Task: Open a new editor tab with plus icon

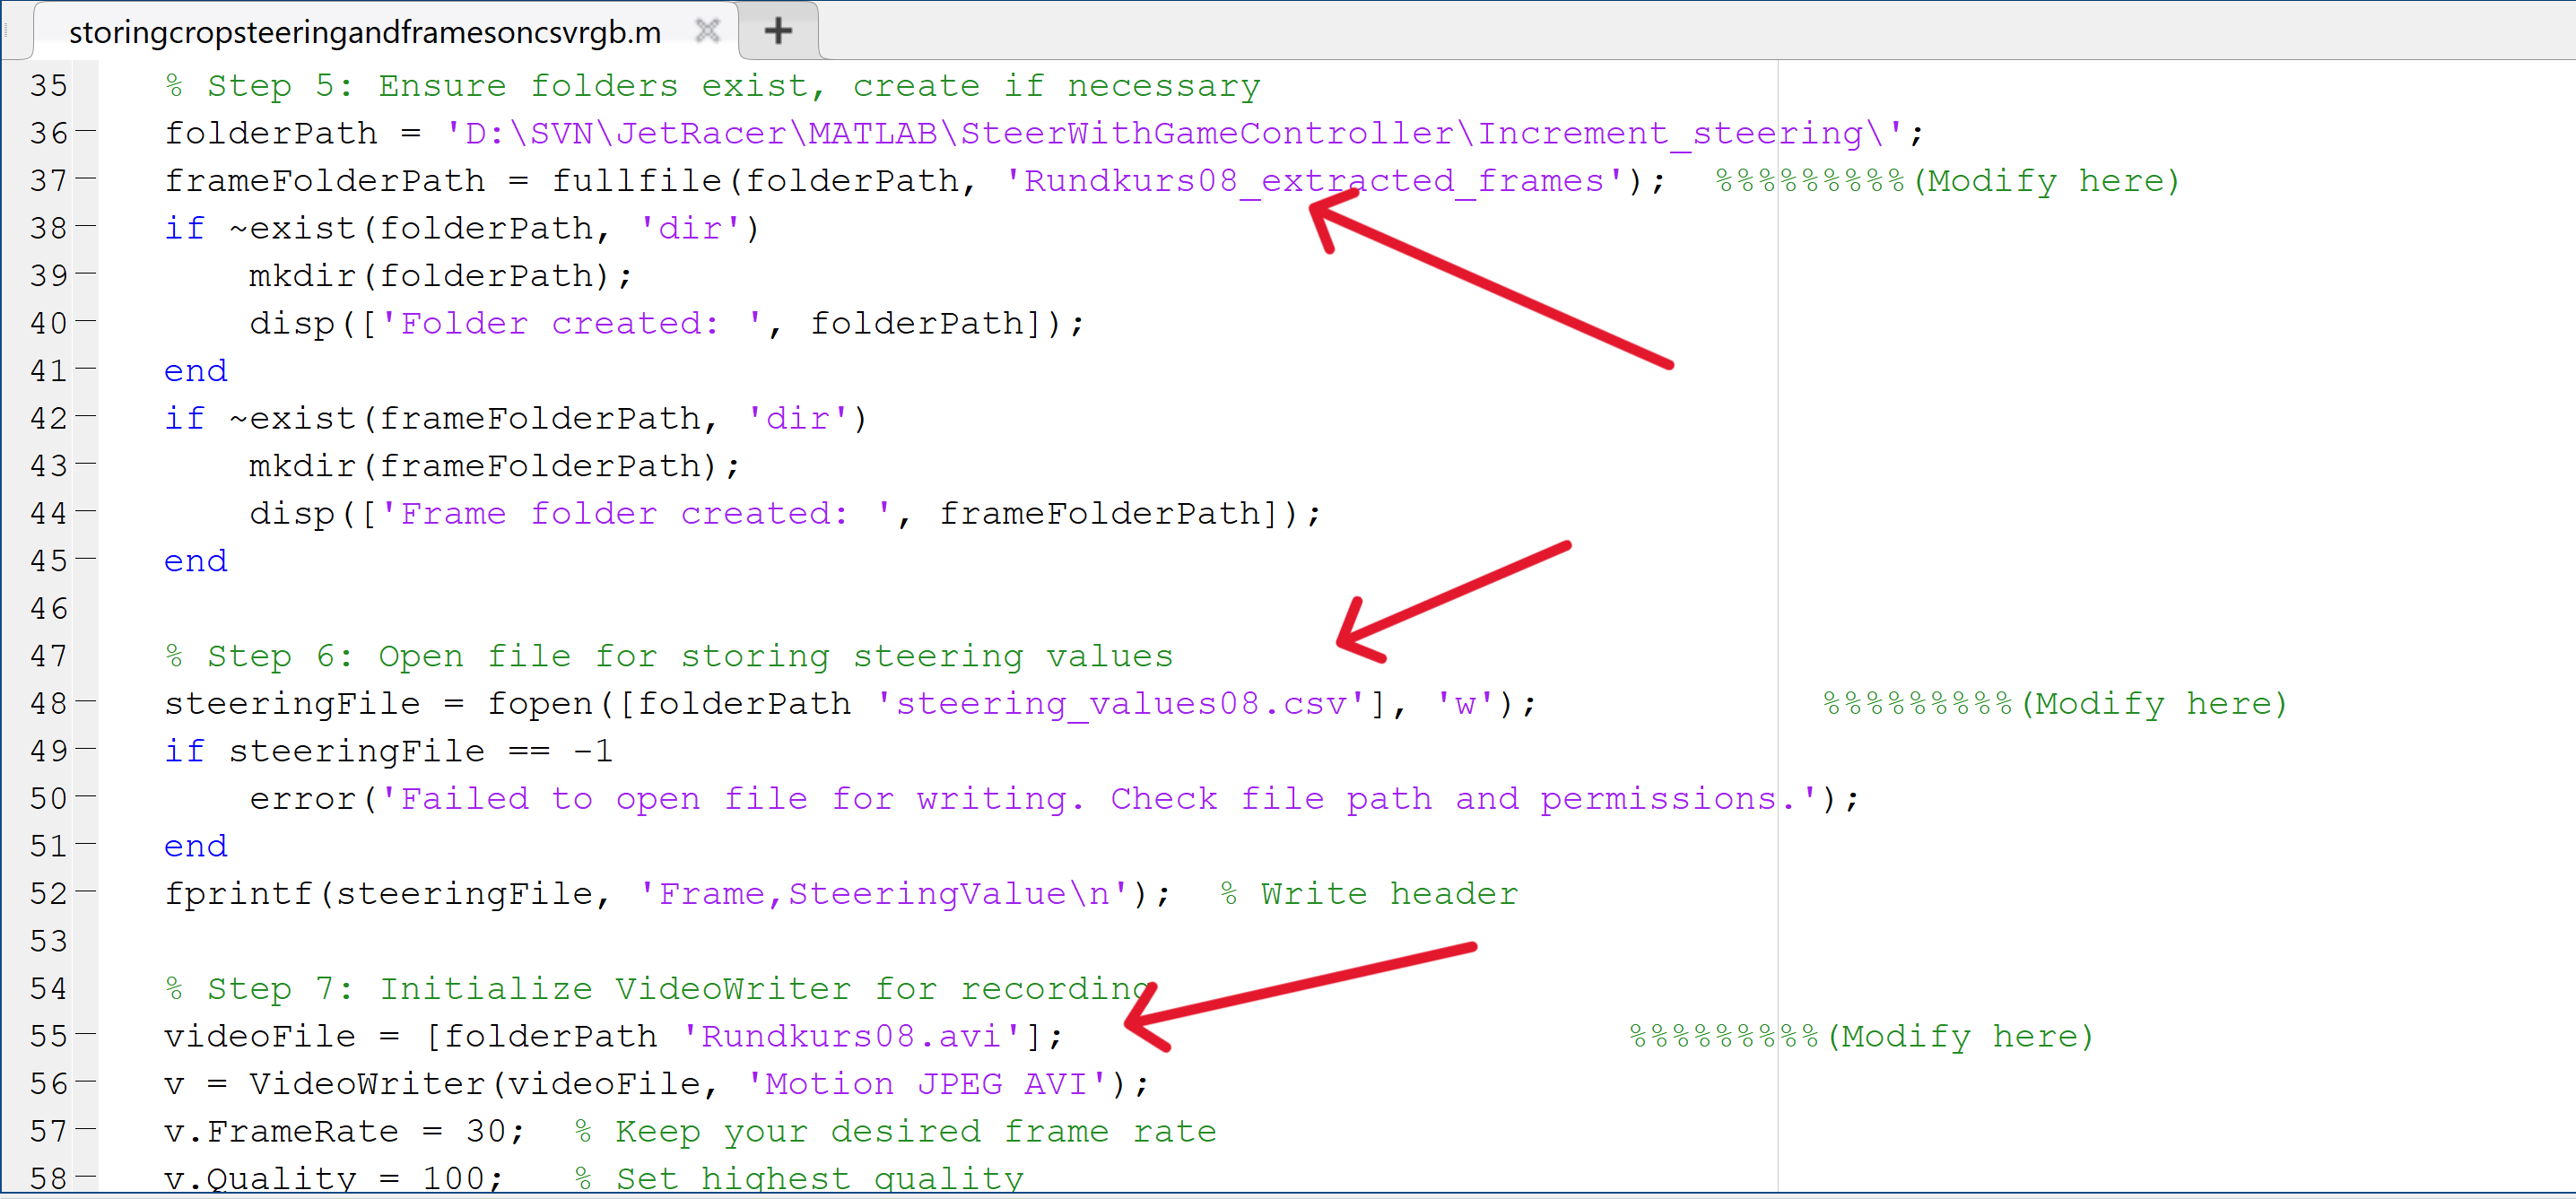Action: pyautogui.click(x=778, y=31)
